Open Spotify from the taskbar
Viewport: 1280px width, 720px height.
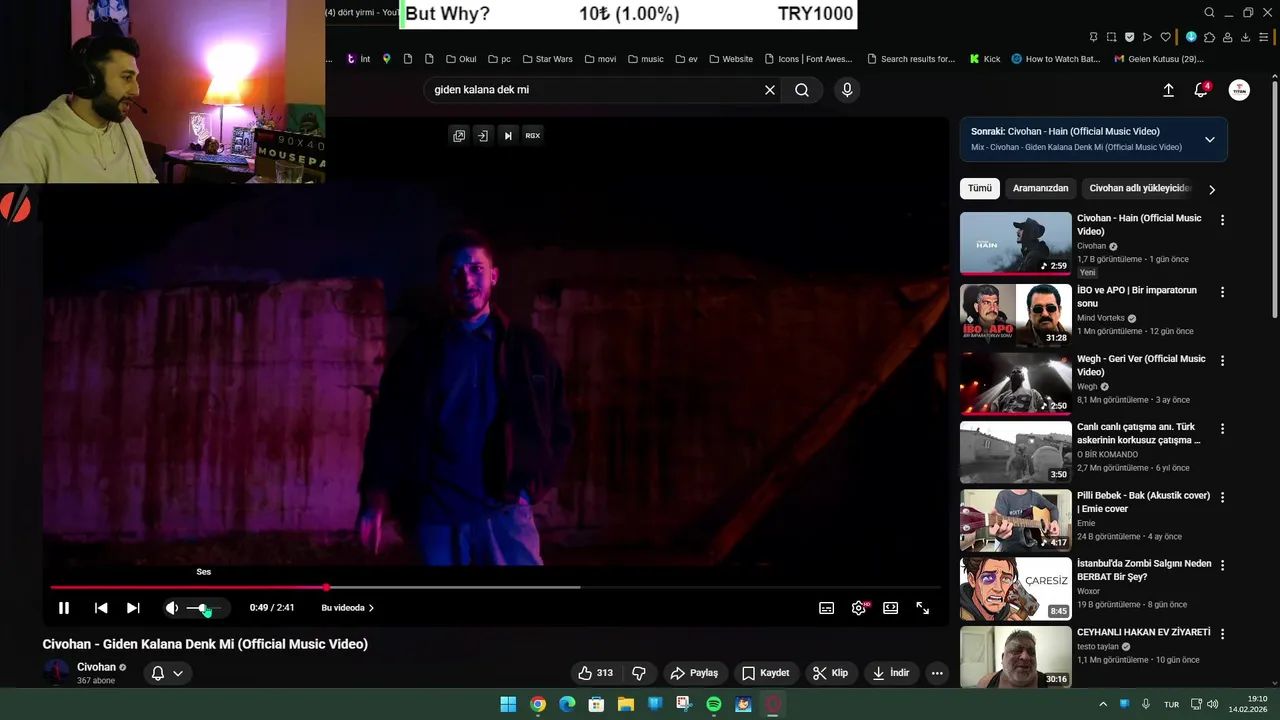coord(714,704)
